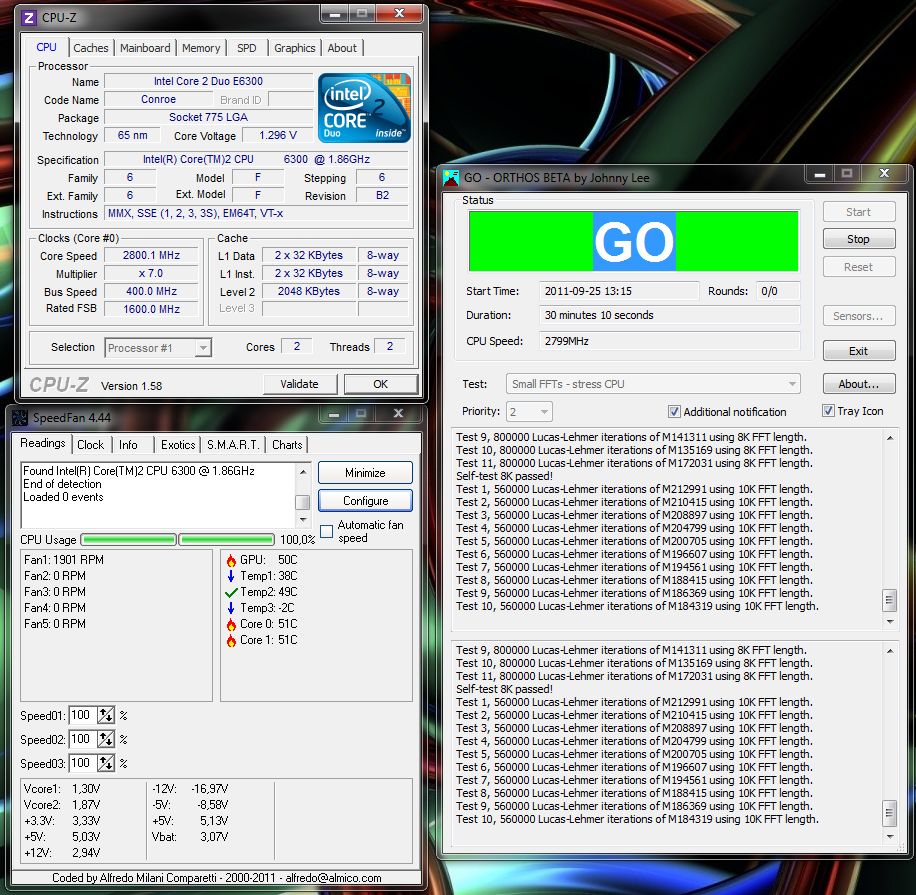Open the Charts tab in SpeedFan
The width and height of the screenshot is (916, 895).
[287, 445]
